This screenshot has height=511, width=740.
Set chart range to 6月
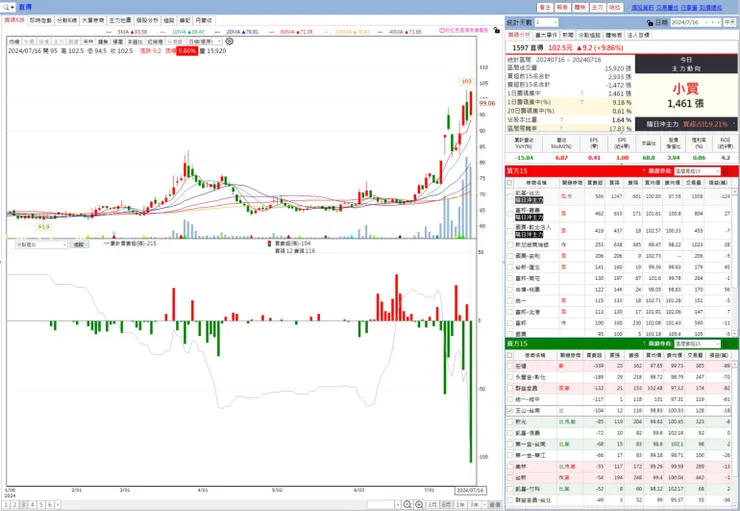(446, 504)
